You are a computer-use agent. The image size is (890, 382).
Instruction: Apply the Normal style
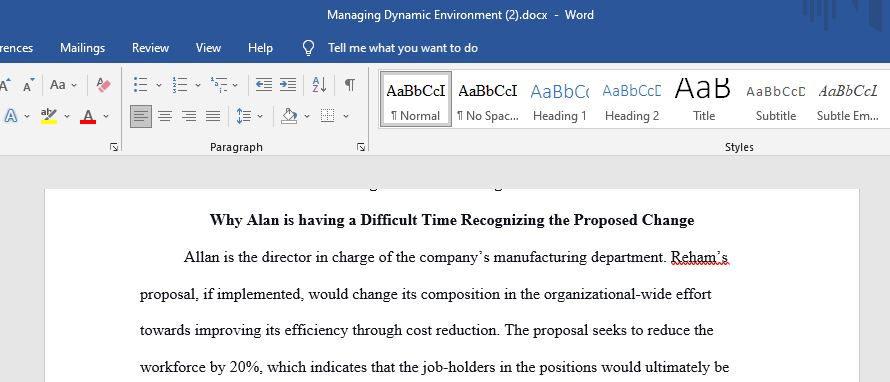click(416, 99)
